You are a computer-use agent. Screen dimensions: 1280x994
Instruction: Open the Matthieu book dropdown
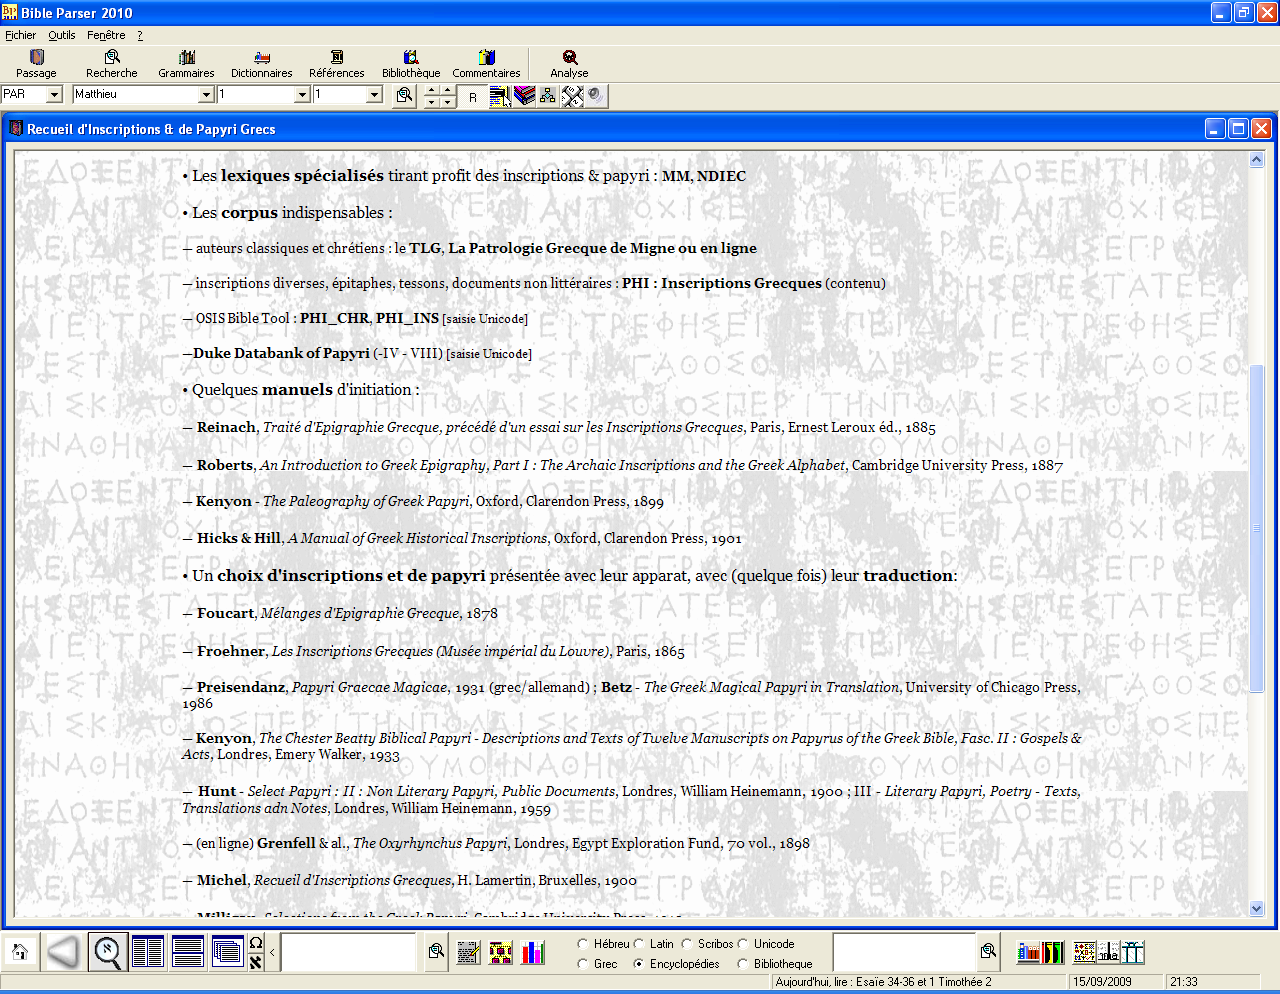coord(206,94)
